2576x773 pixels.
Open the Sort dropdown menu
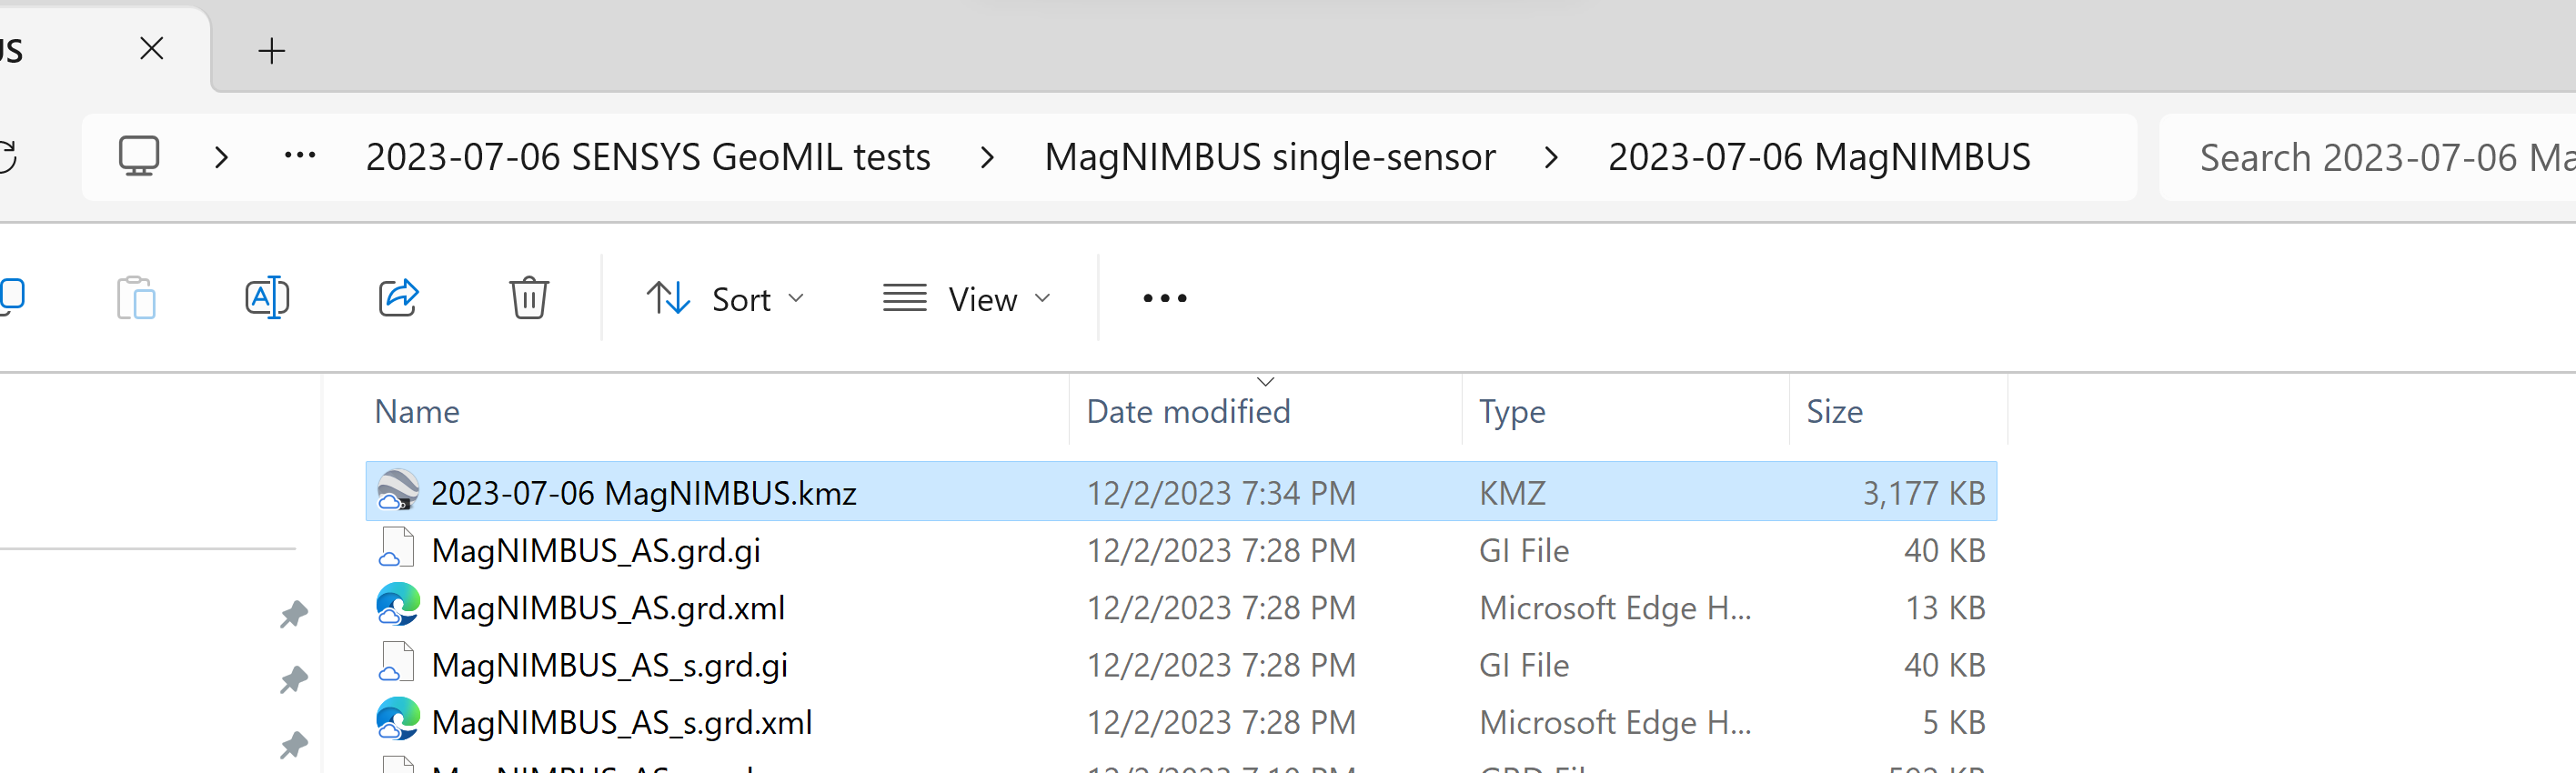(726, 298)
